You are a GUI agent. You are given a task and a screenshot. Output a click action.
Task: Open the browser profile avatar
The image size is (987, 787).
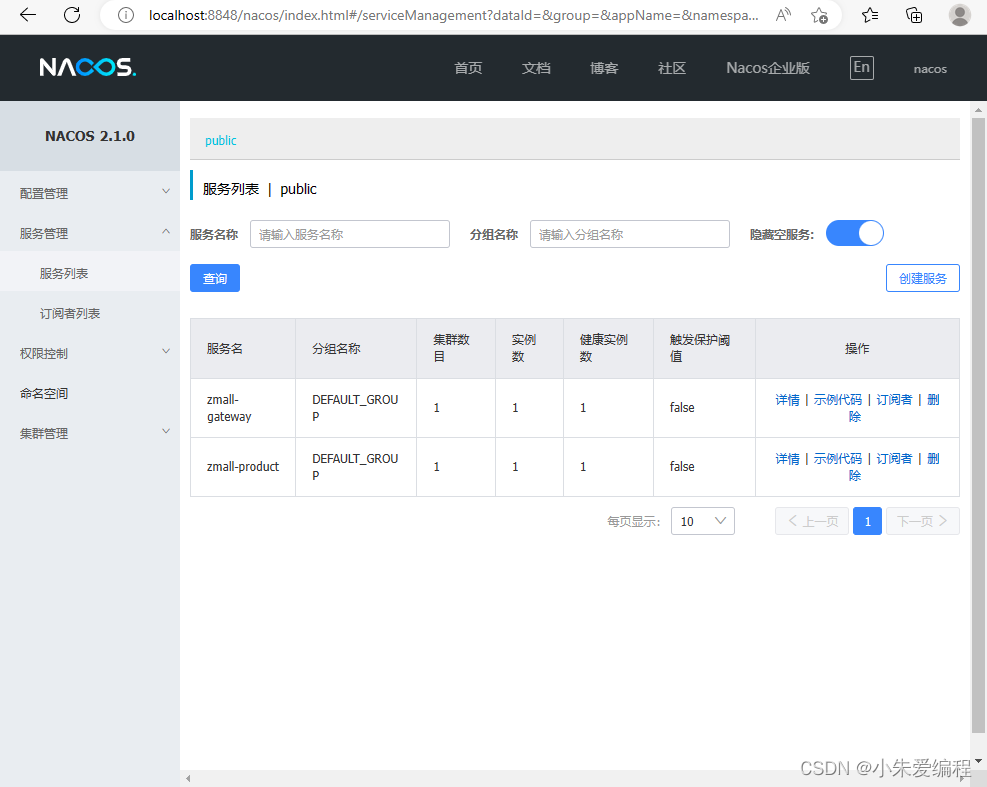[x=959, y=15]
